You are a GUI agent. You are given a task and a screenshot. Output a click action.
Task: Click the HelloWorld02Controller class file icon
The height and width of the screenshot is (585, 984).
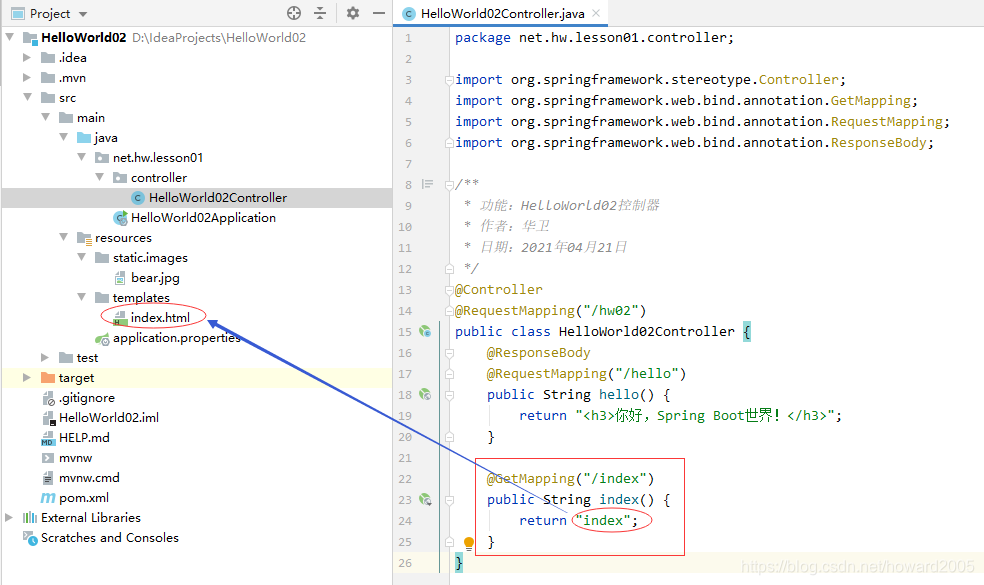point(138,198)
